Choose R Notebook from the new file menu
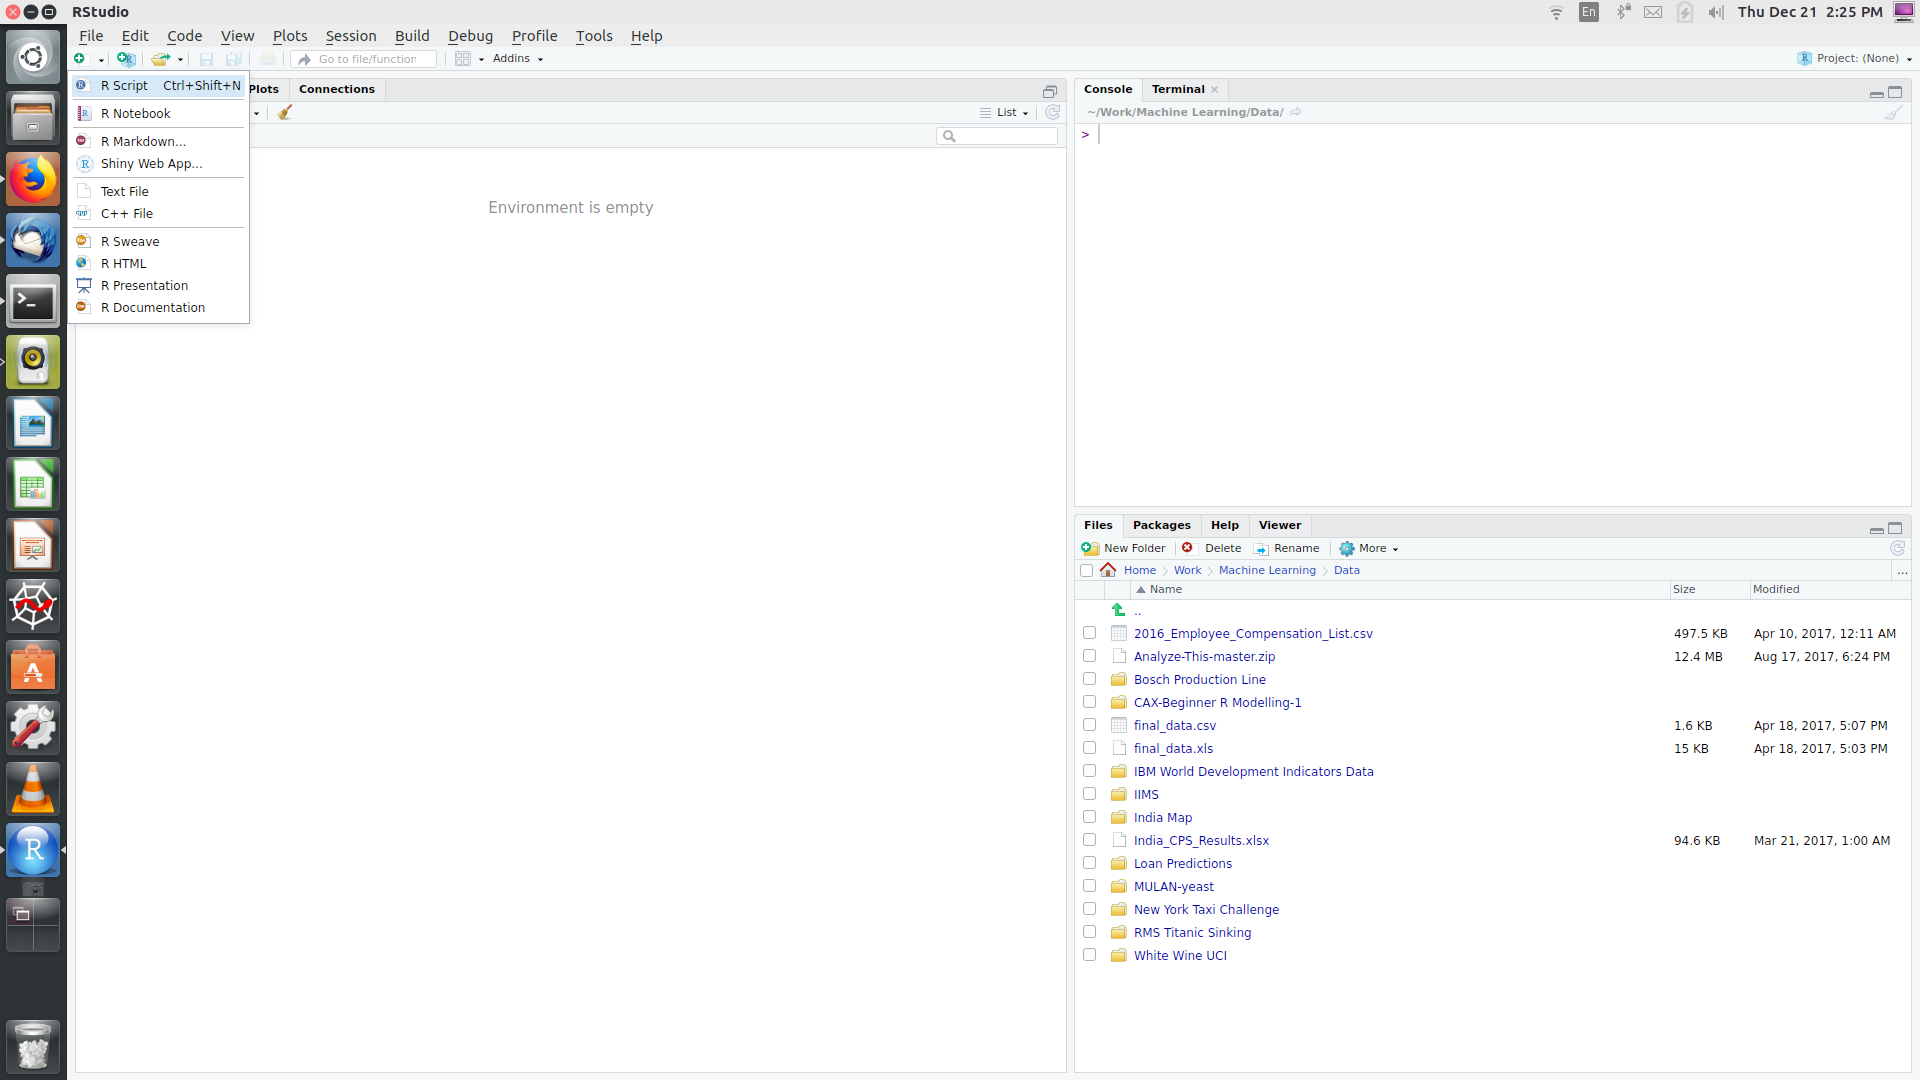The image size is (1920, 1080). 135,114
